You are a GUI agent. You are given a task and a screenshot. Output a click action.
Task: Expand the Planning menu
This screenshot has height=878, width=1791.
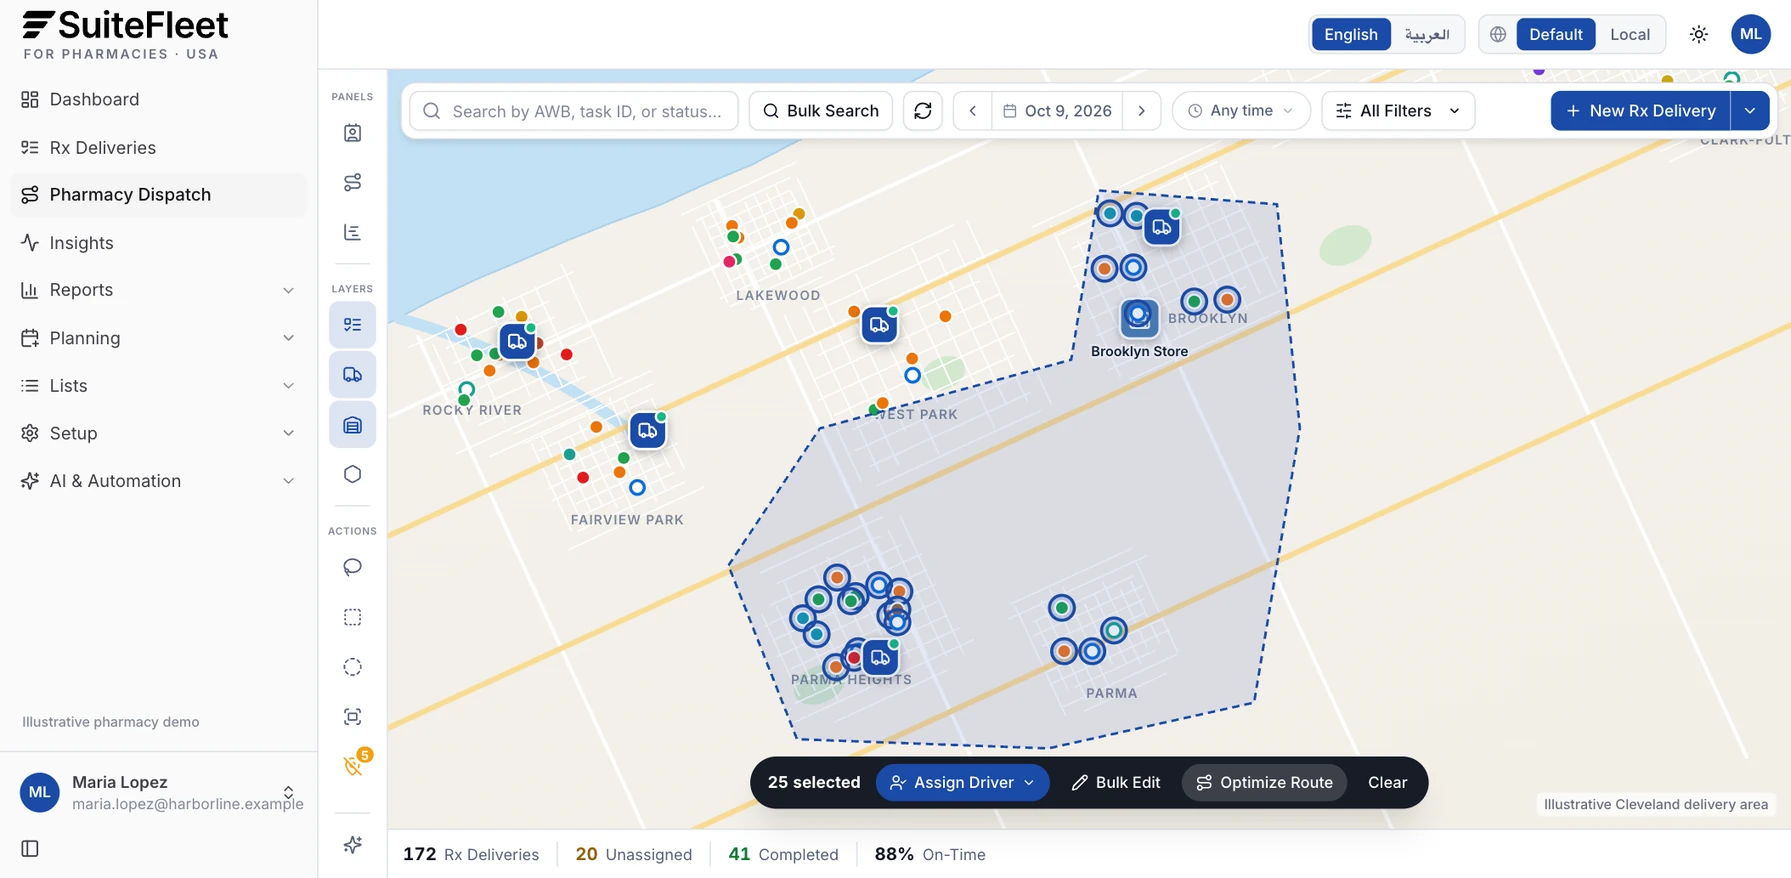pos(159,338)
